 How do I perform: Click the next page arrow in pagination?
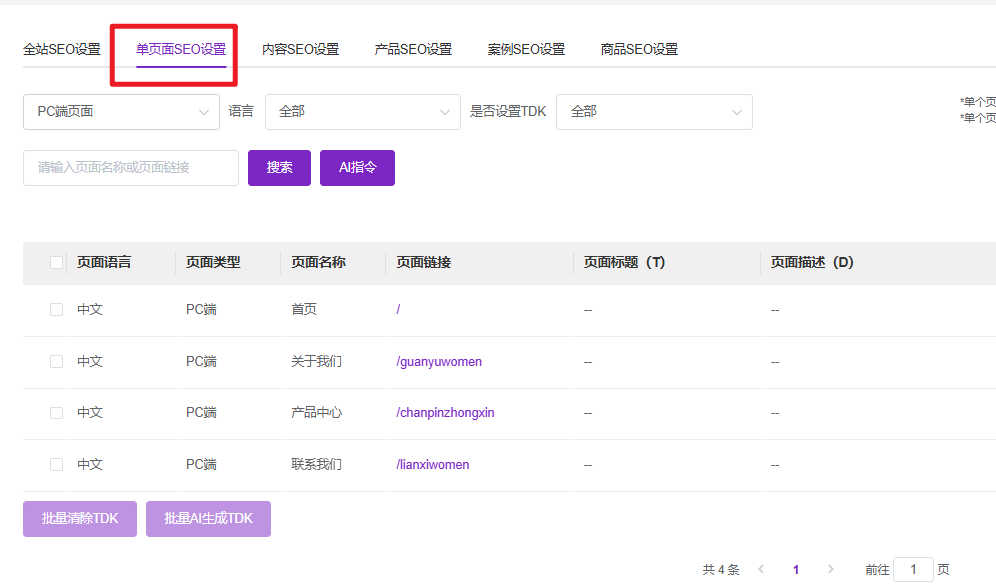[x=830, y=570]
